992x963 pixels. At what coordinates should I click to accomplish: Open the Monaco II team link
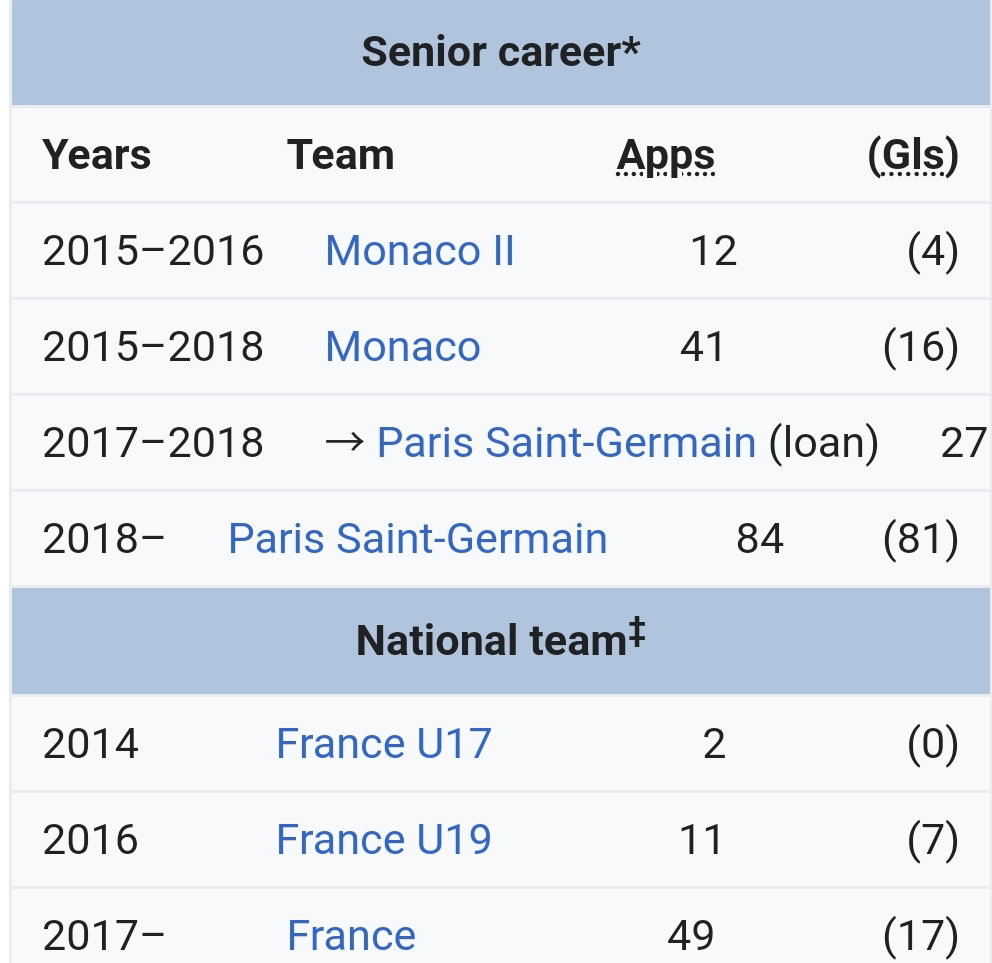(x=419, y=251)
